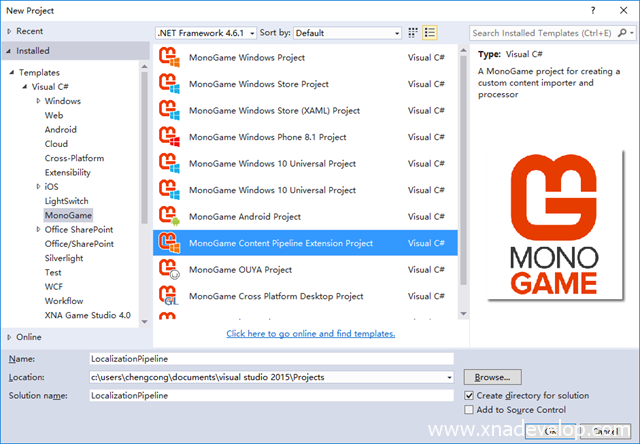Click the project Name input field
Screen dimensions: 640x444
tap(270, 358)
